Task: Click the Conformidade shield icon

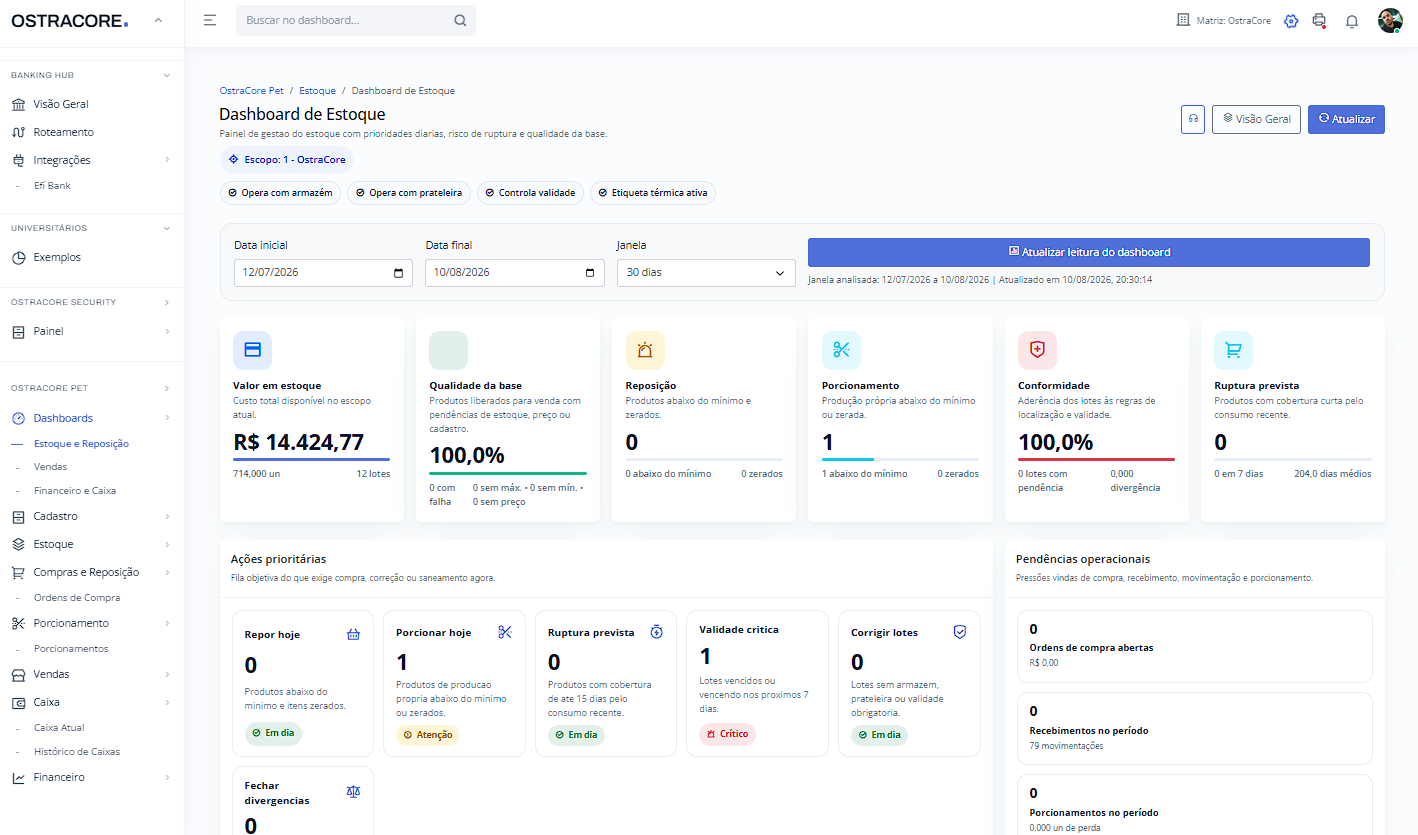Action: 1037,350
